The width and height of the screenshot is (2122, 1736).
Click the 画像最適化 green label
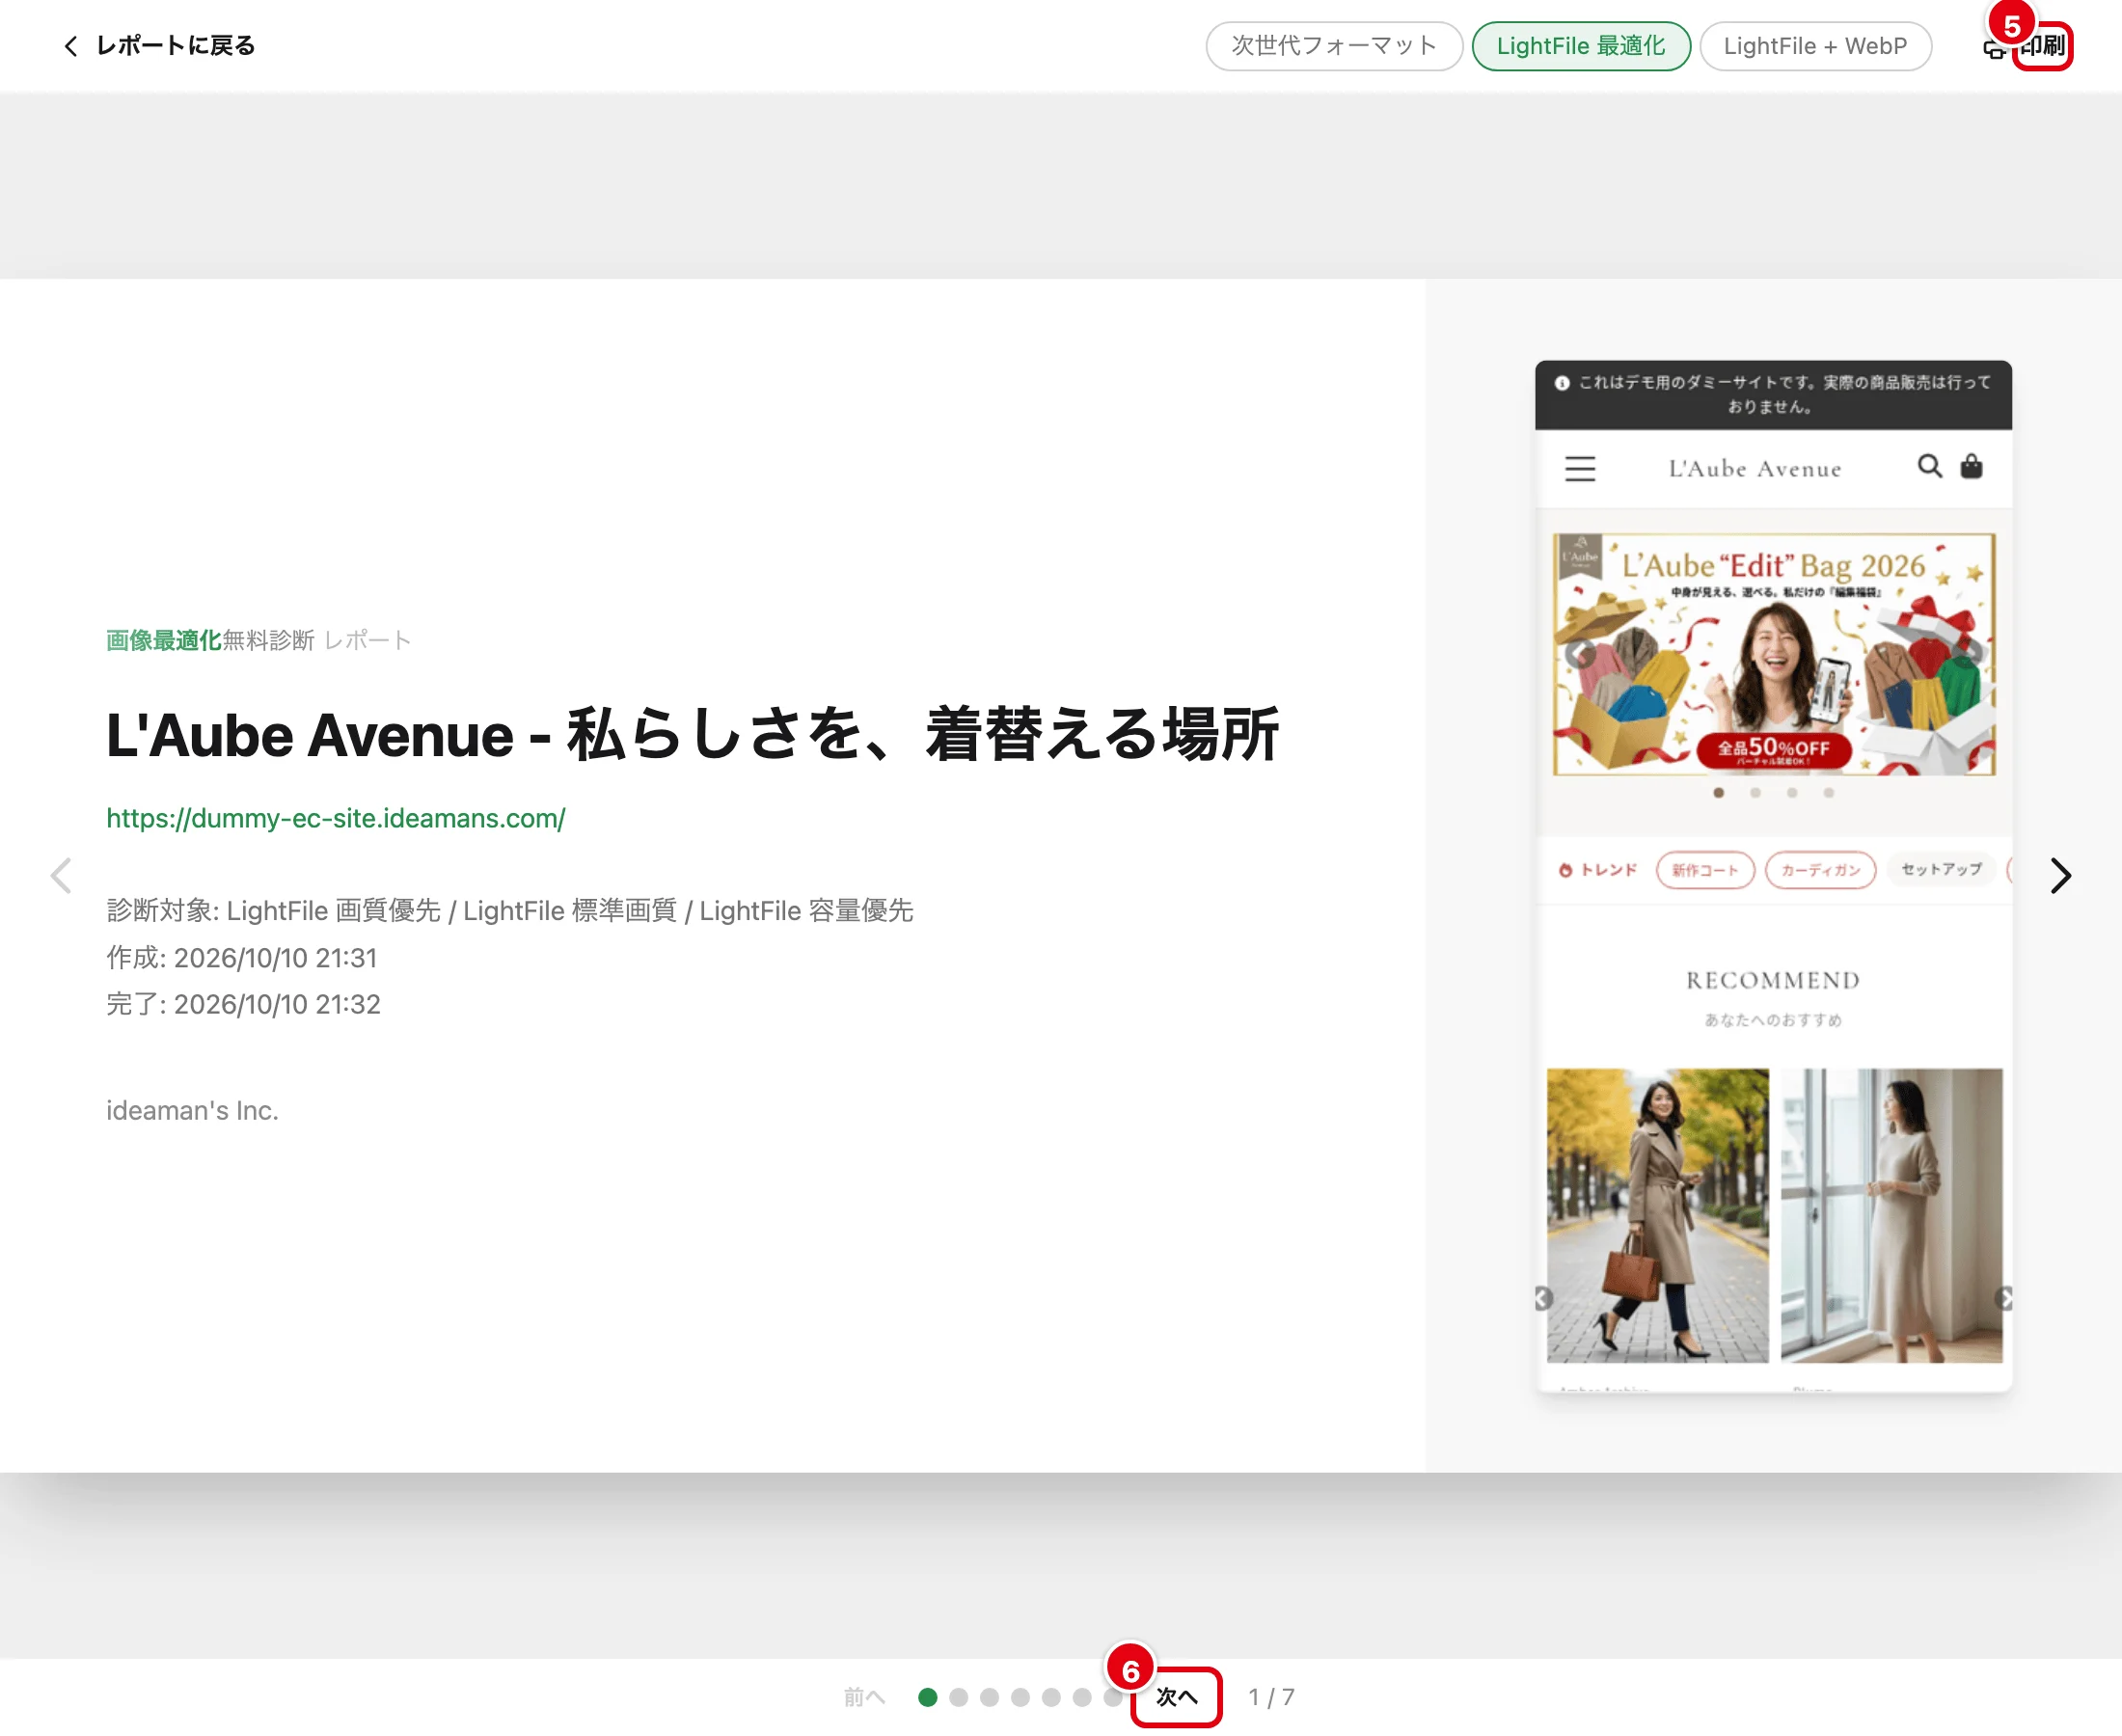tap(163, 640)
